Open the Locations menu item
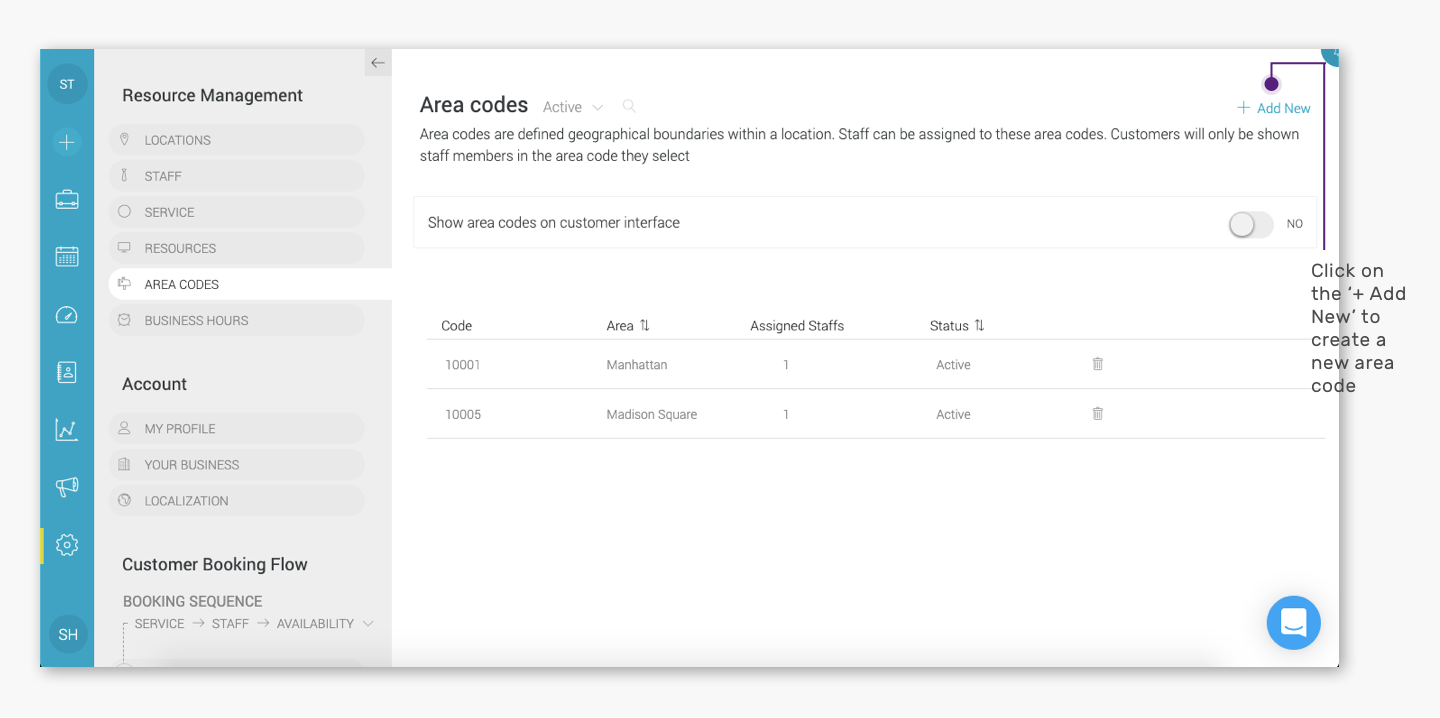The height and width of the screenshot is (718, 1440). pyautogui.click(x=236, y=140)
